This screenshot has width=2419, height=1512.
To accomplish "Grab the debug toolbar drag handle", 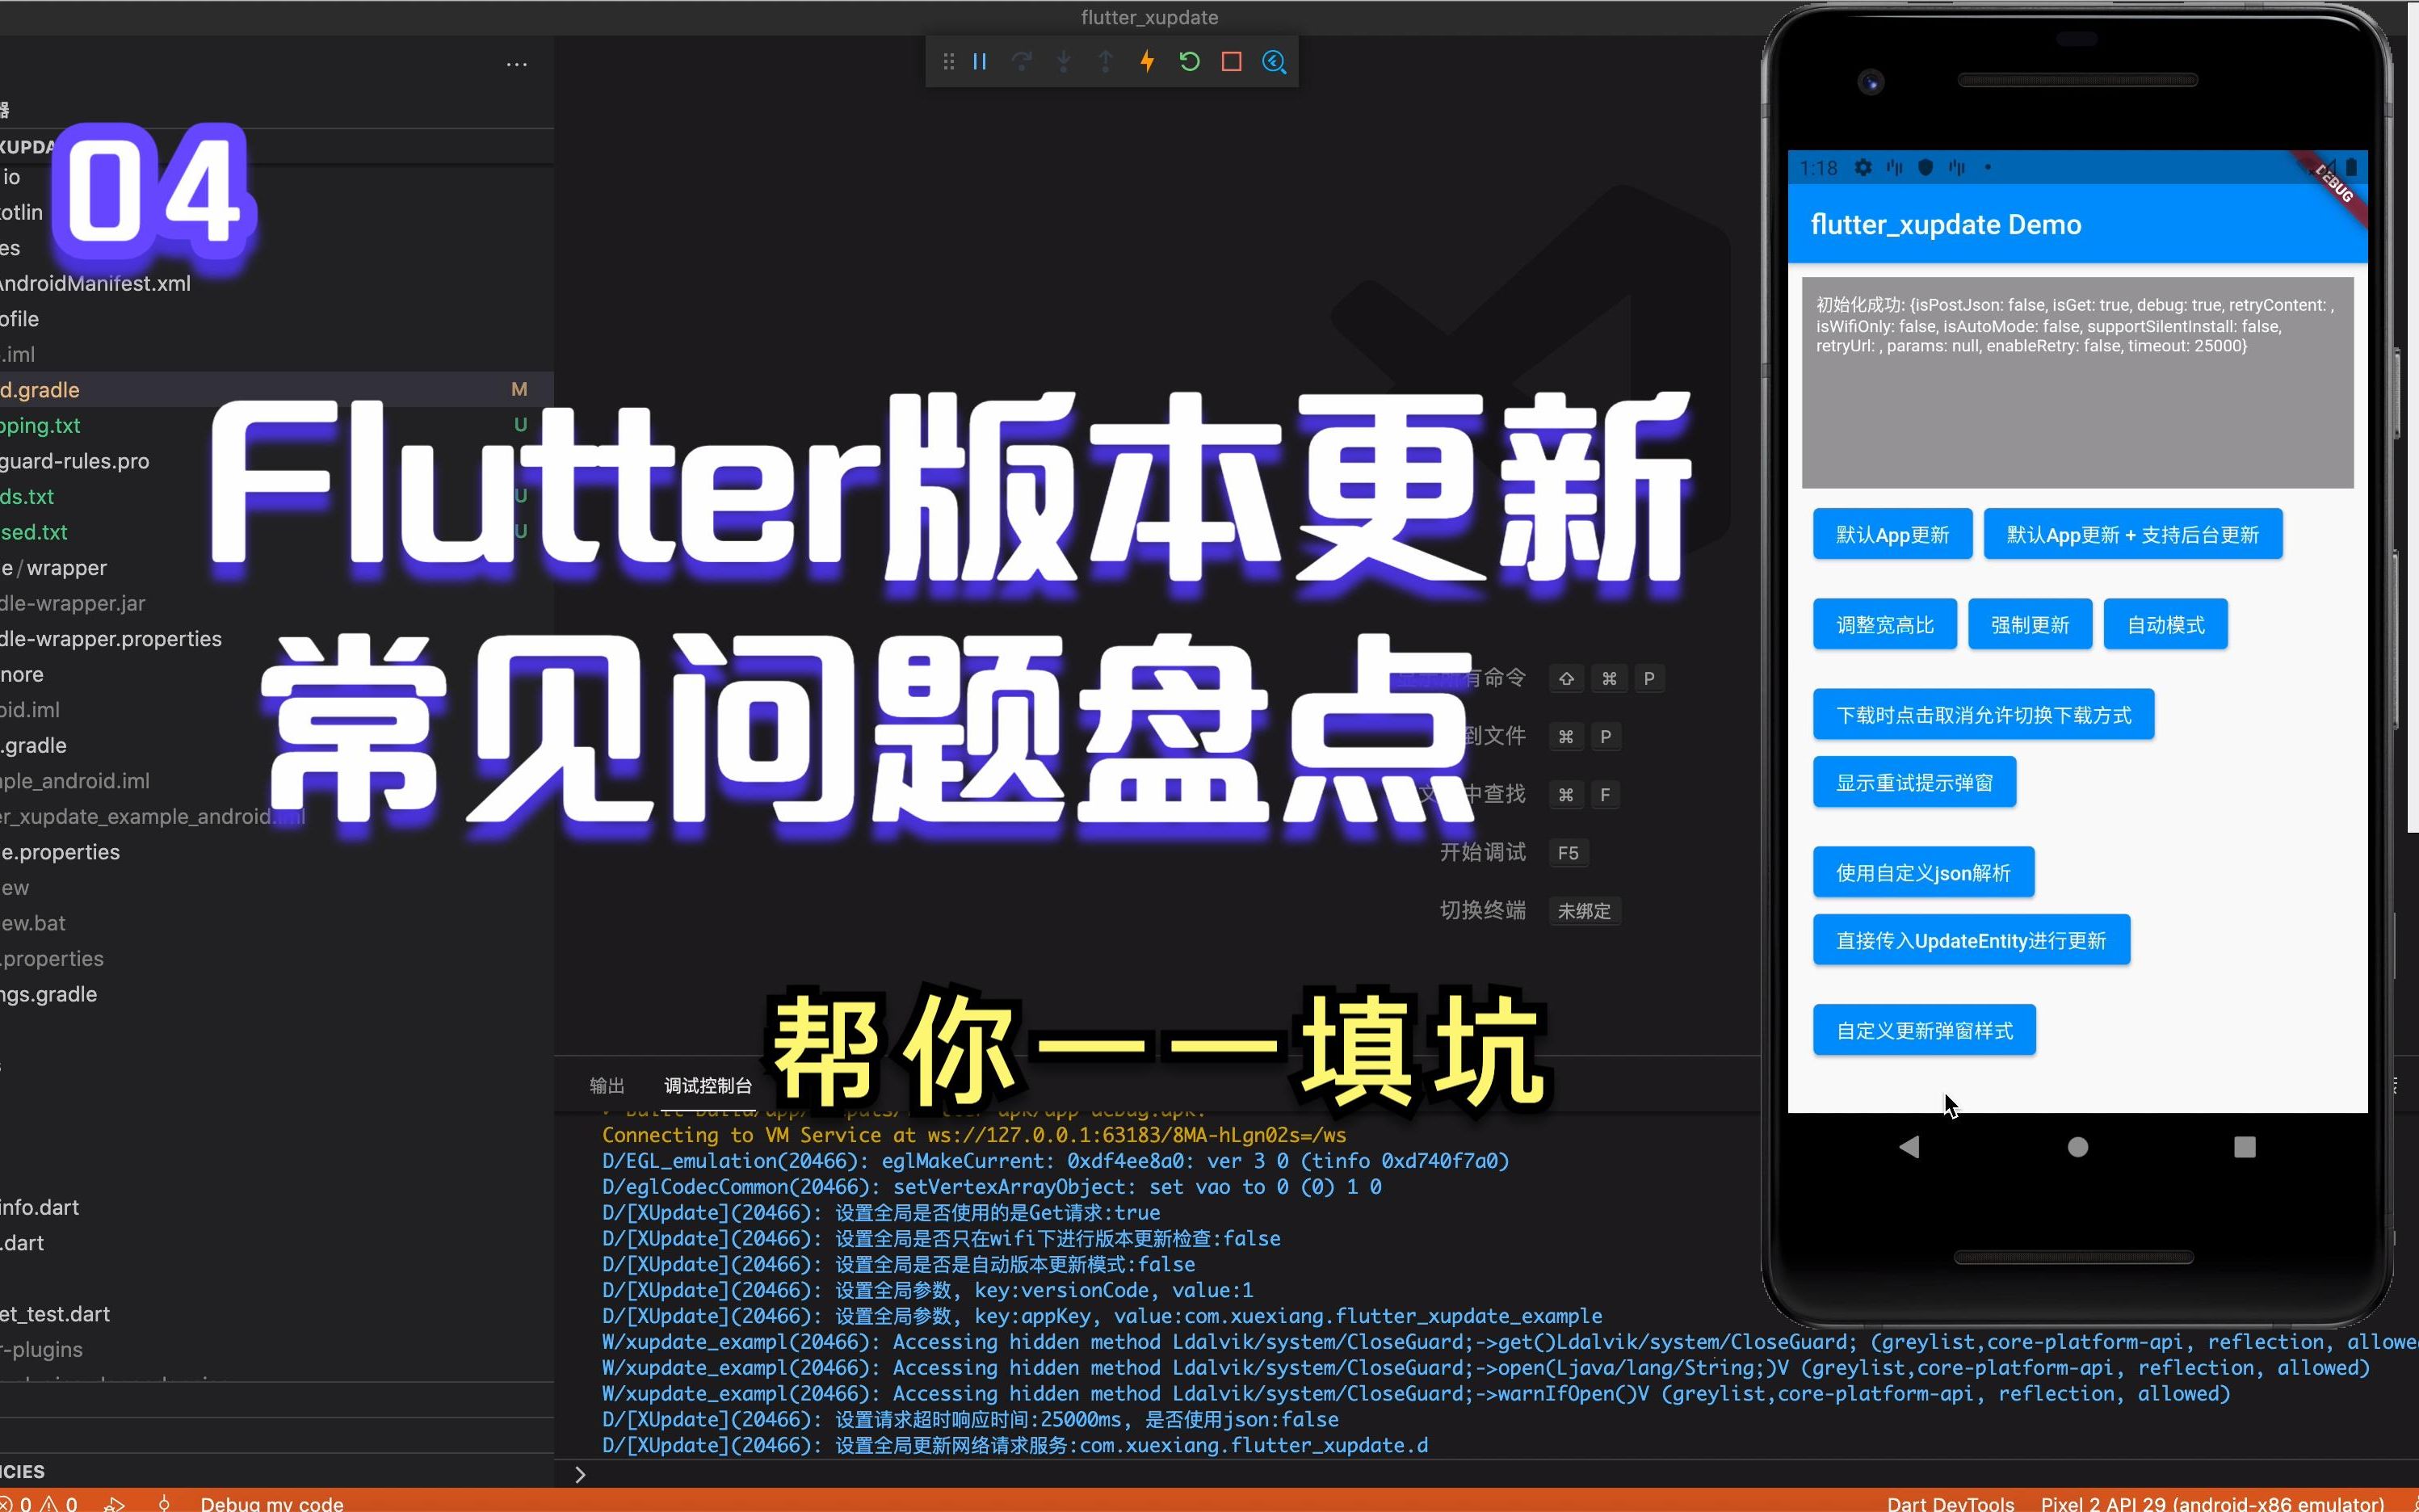I will click(x=948, y=62).
